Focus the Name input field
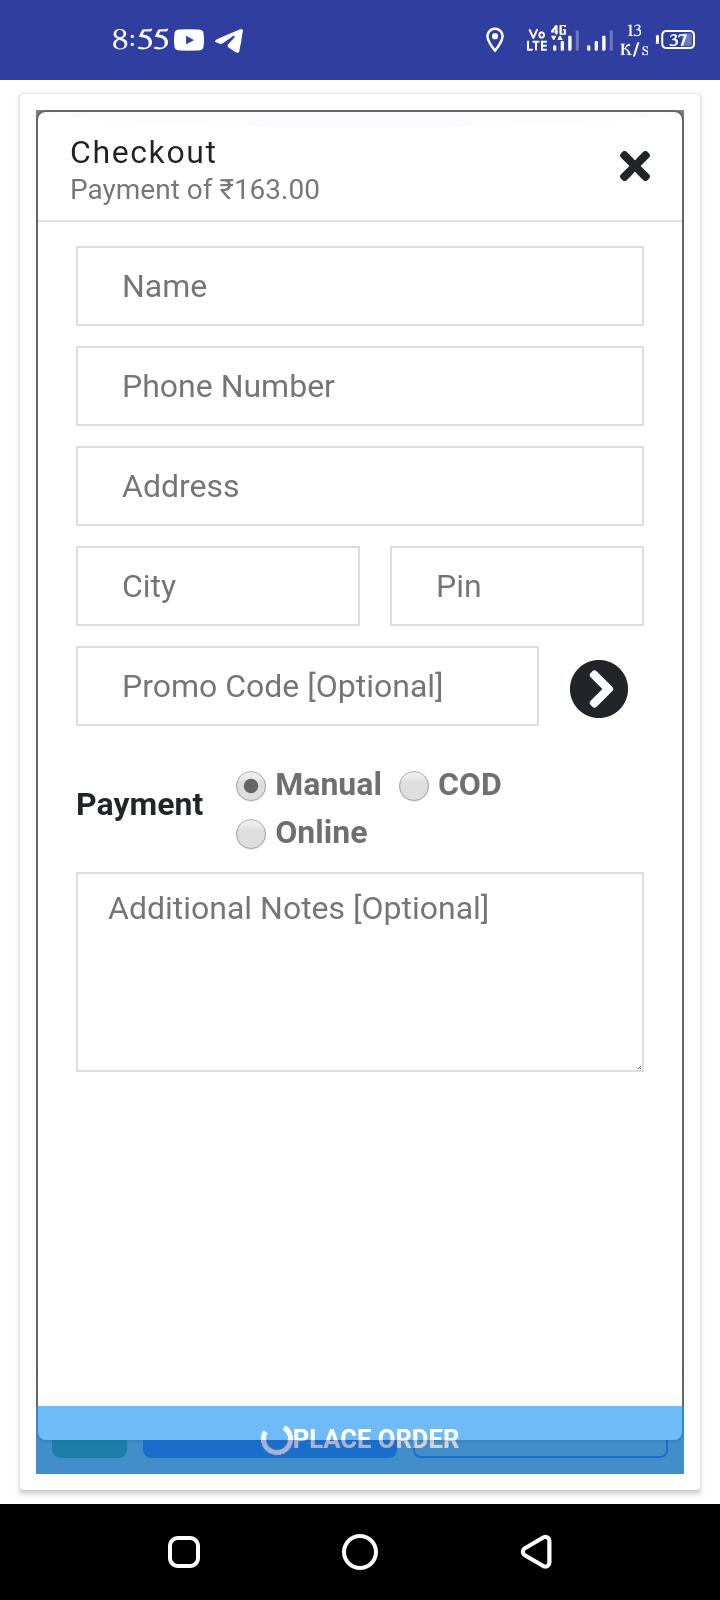Screen dimensions: 720x1600 click(360, 286)
